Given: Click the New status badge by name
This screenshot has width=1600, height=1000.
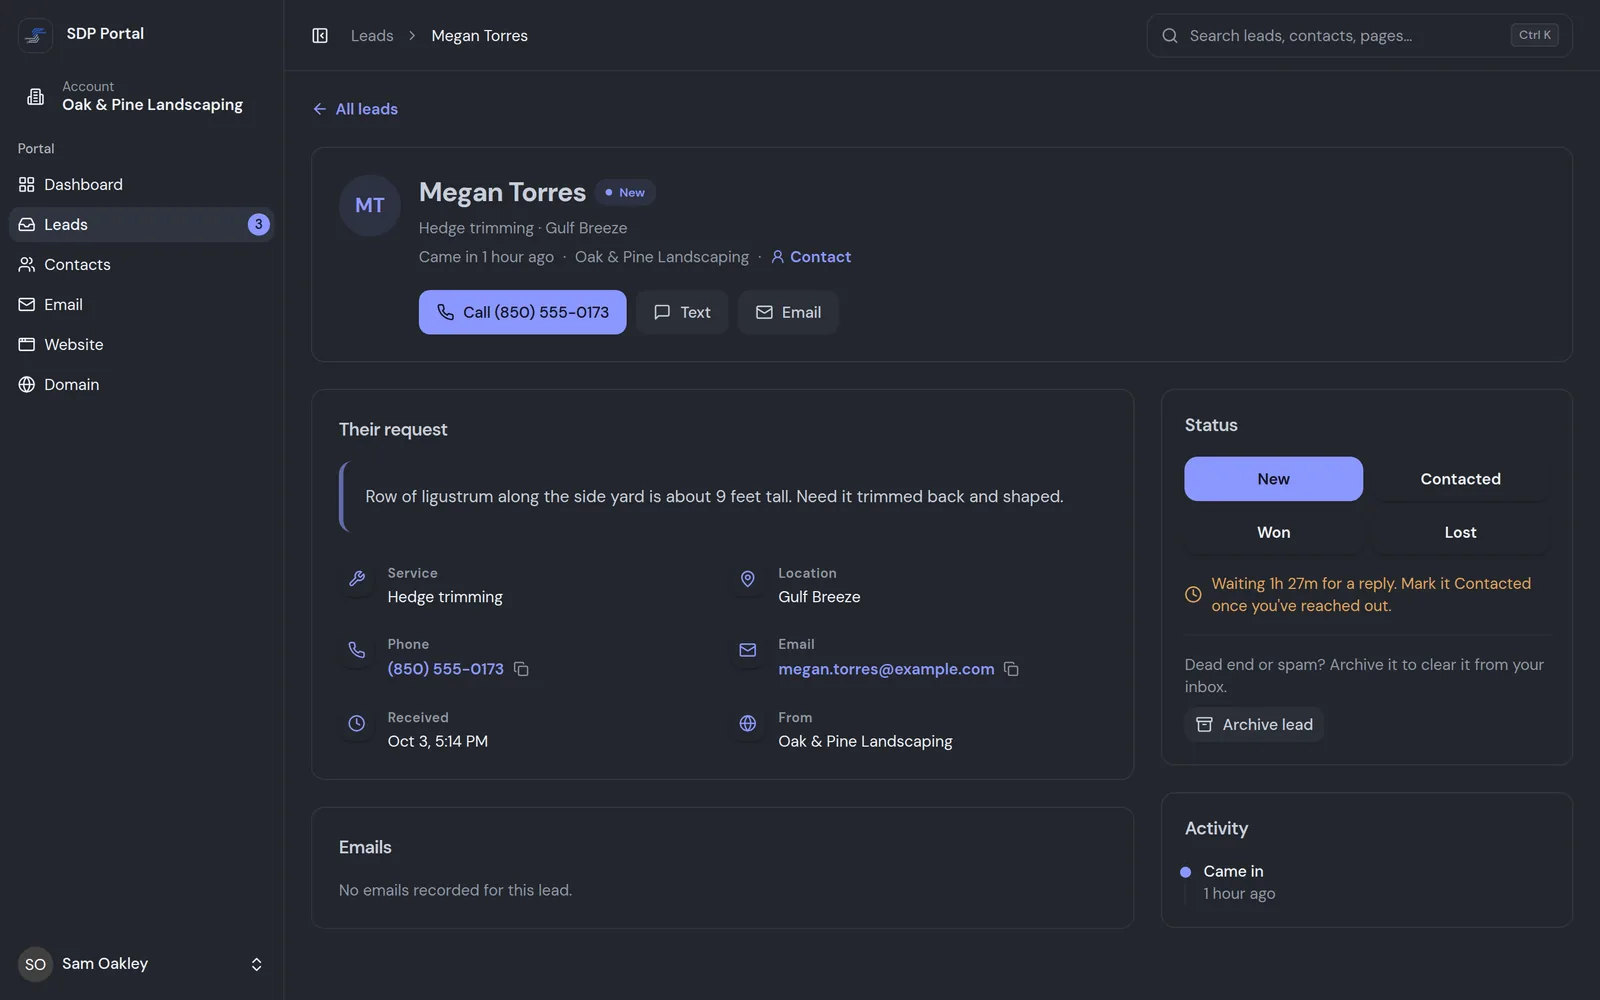Looking at the screenshot, I should (625, 192).
